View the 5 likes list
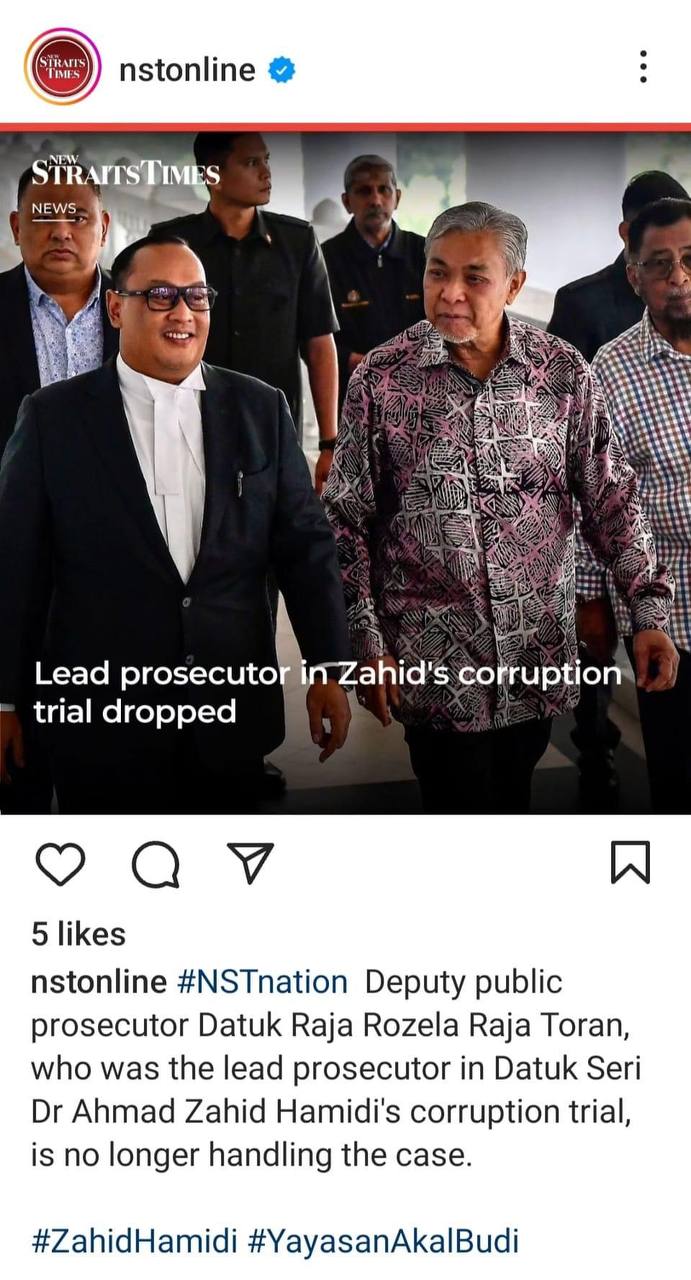The height and width of the screenshot is (1280, 691). (x=79, y=934)
